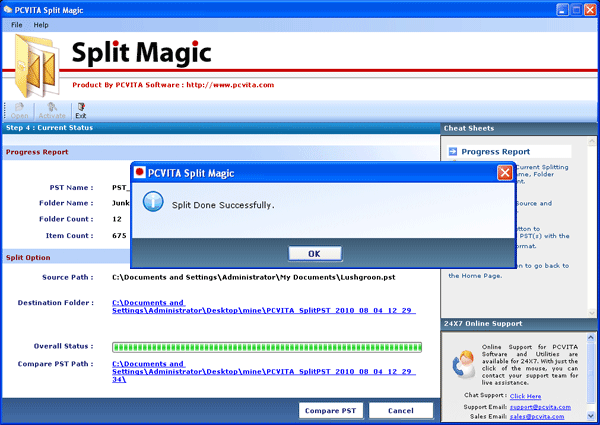This screenshot has height=425, width=600.
Task: Click the red dialog title bar icon
Action: click(x=141, y=173)
